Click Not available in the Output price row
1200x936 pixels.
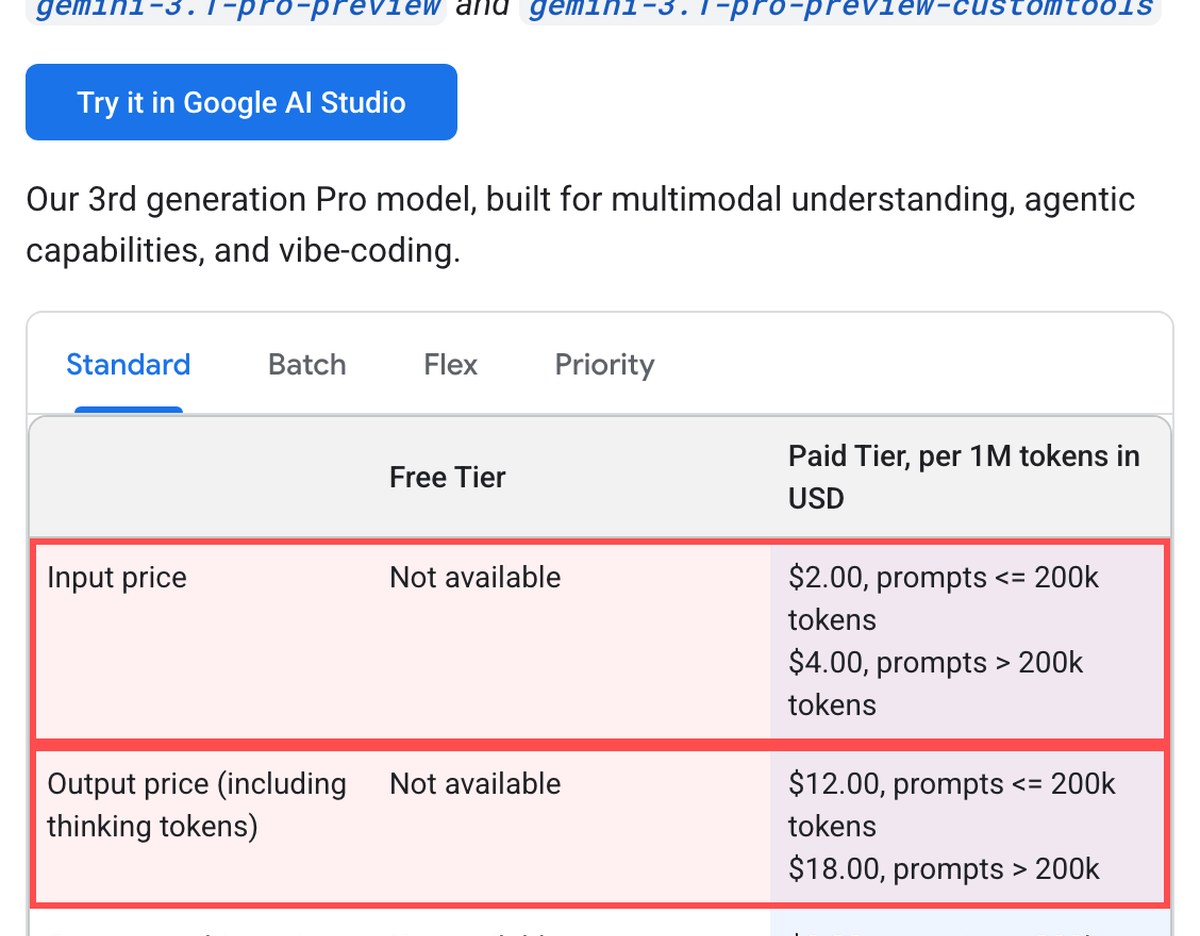coord(475,784)
